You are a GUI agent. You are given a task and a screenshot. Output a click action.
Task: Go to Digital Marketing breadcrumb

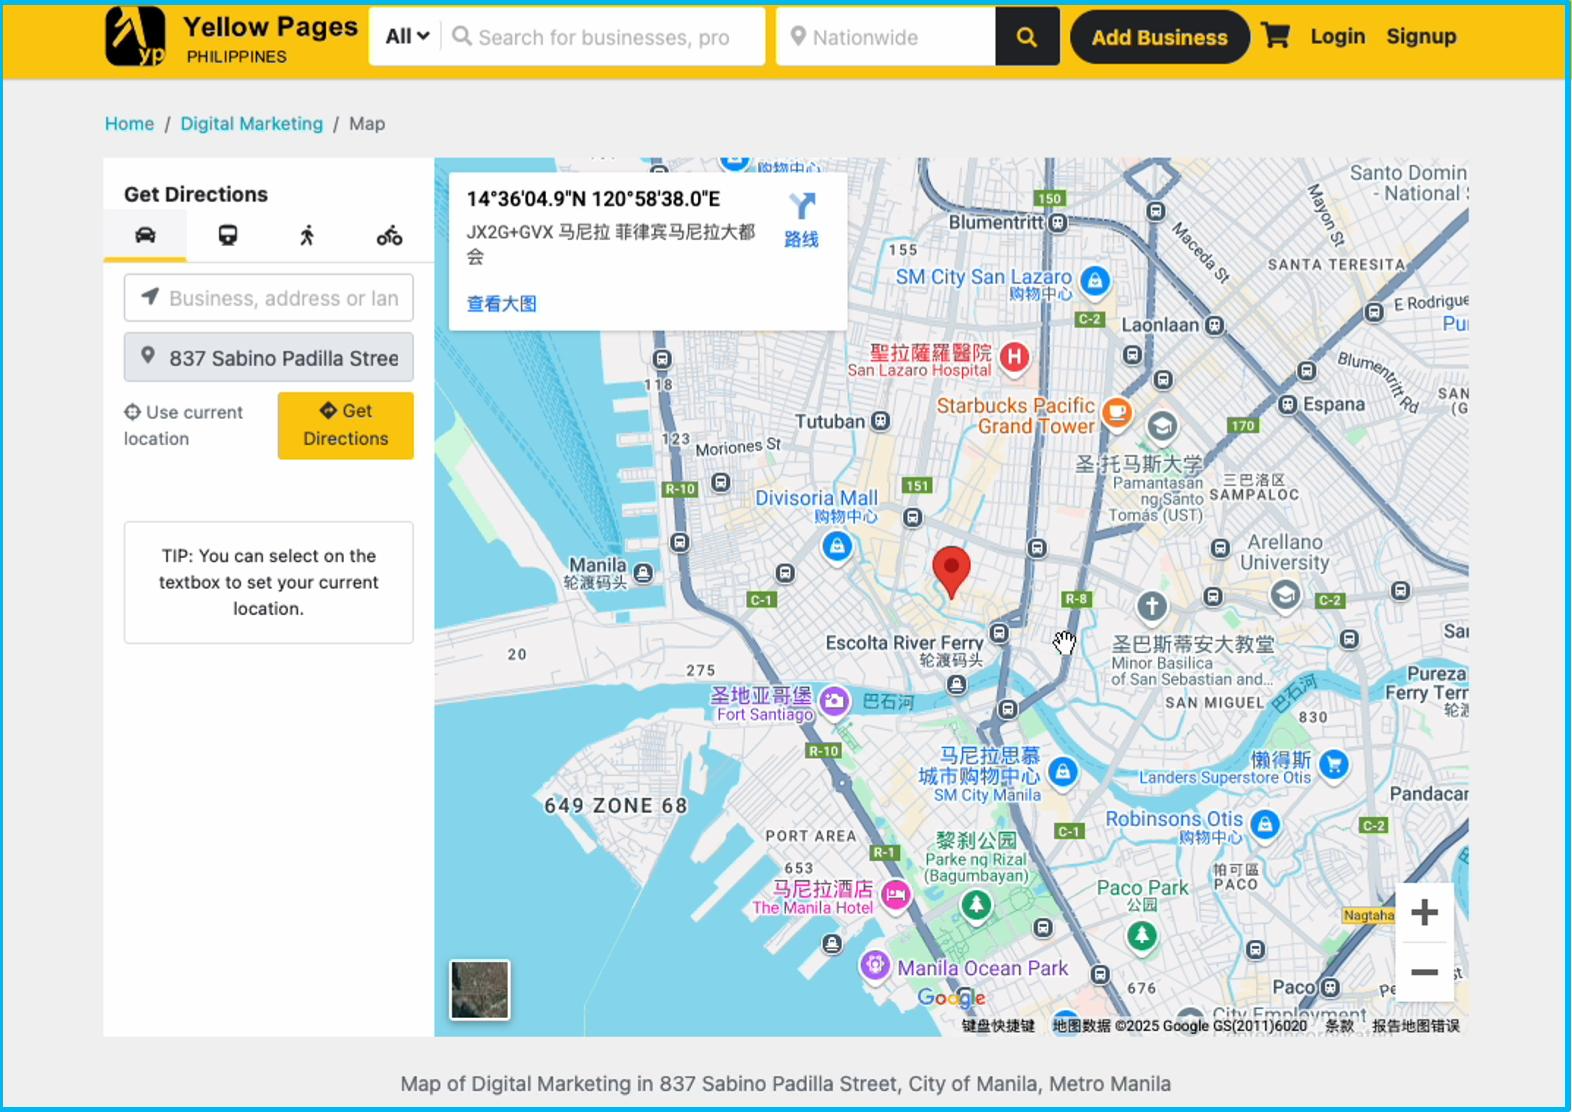(x=252, y=123)
